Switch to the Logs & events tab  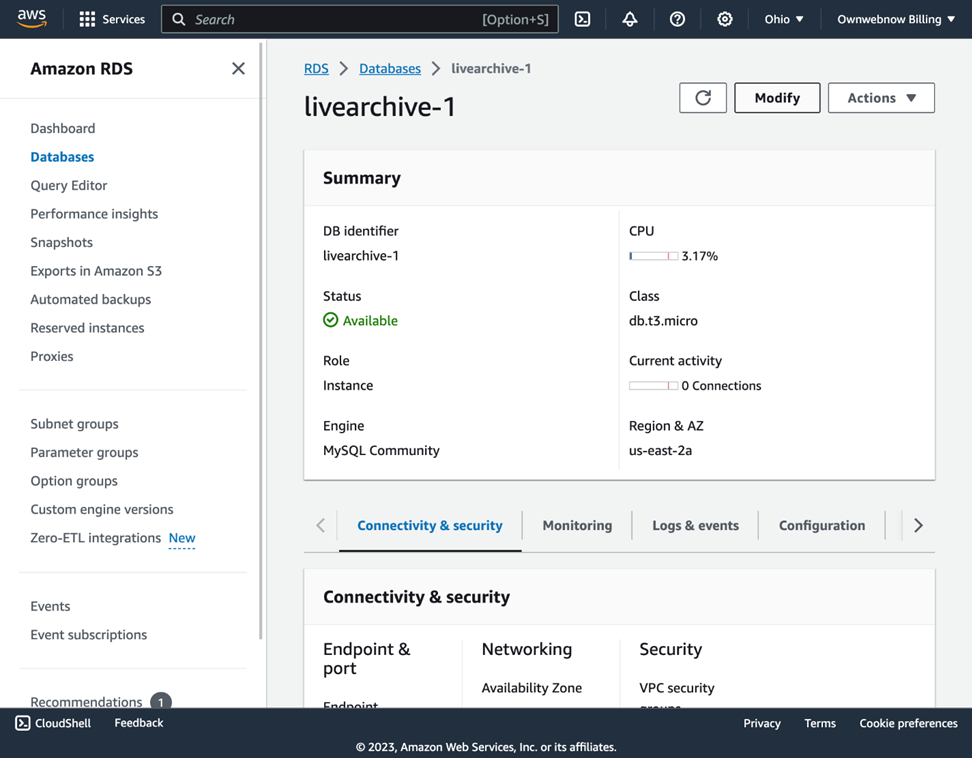point(695,526)
